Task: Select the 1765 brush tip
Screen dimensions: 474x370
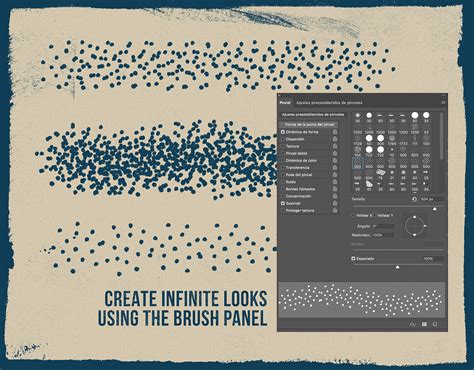Action: 392,140
